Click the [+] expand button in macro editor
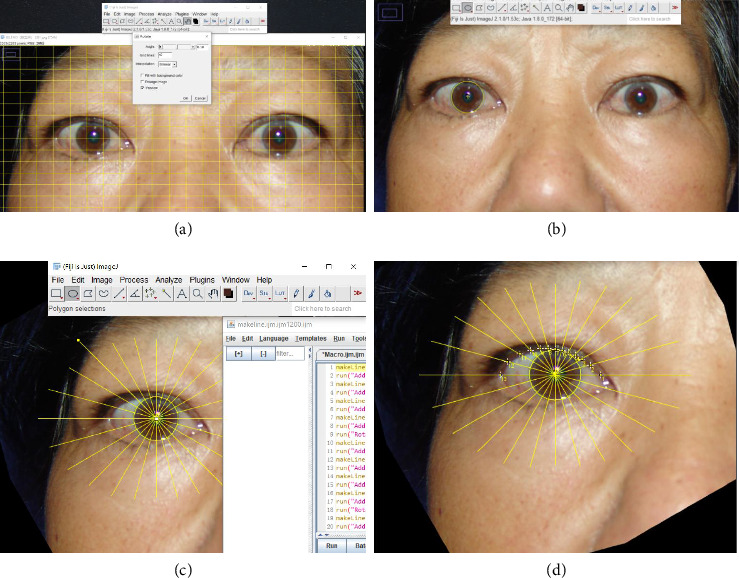 [238, 354]
